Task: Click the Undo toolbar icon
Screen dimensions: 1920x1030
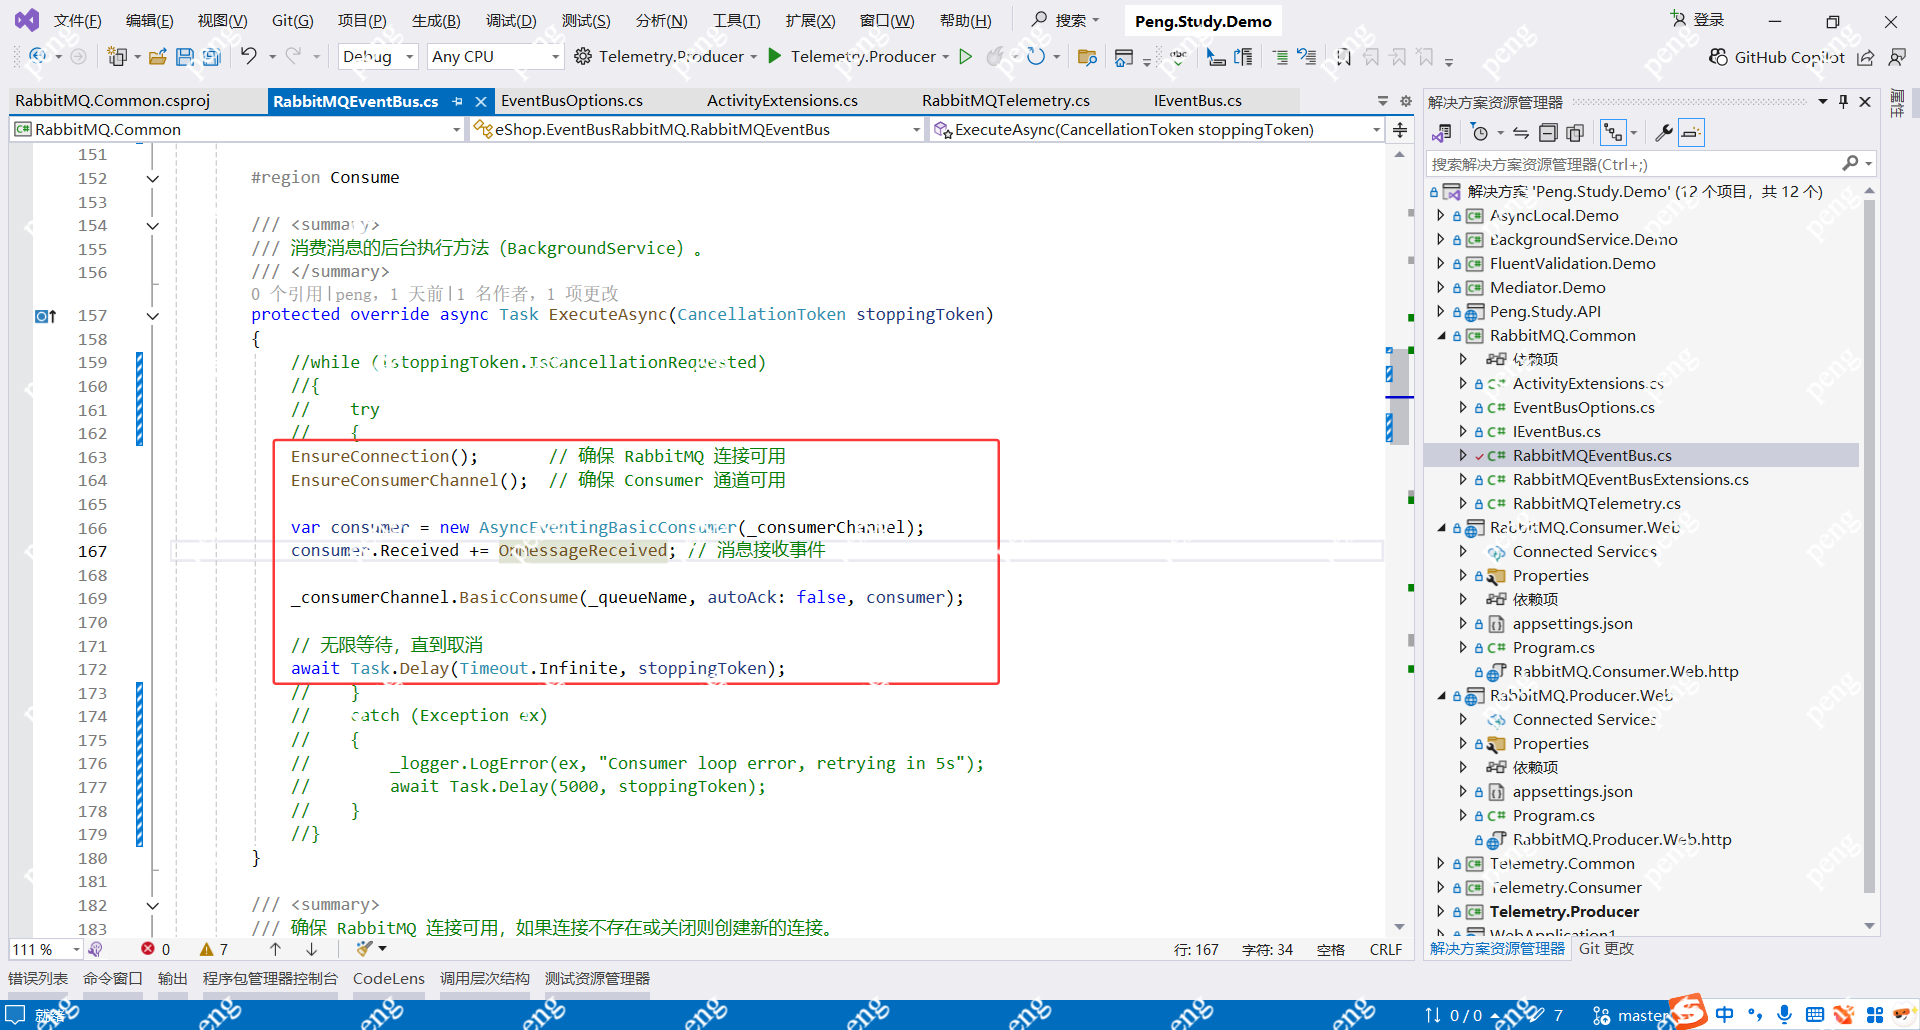Action: [249, 56]
